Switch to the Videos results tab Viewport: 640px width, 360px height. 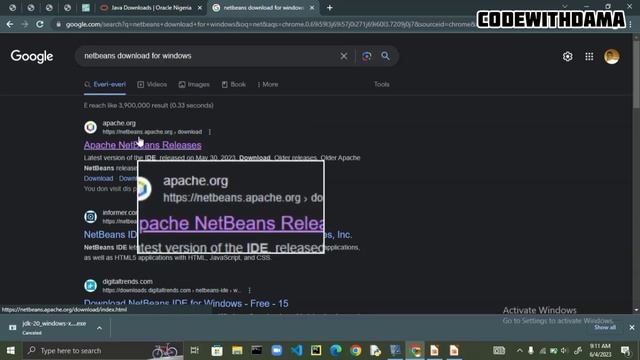pyautogui.click(x=152, y=84)
